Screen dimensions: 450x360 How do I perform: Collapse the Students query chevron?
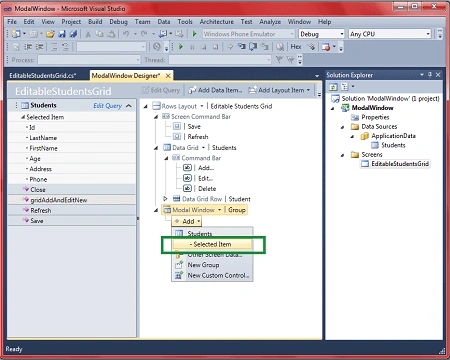[x=129, y=106]
